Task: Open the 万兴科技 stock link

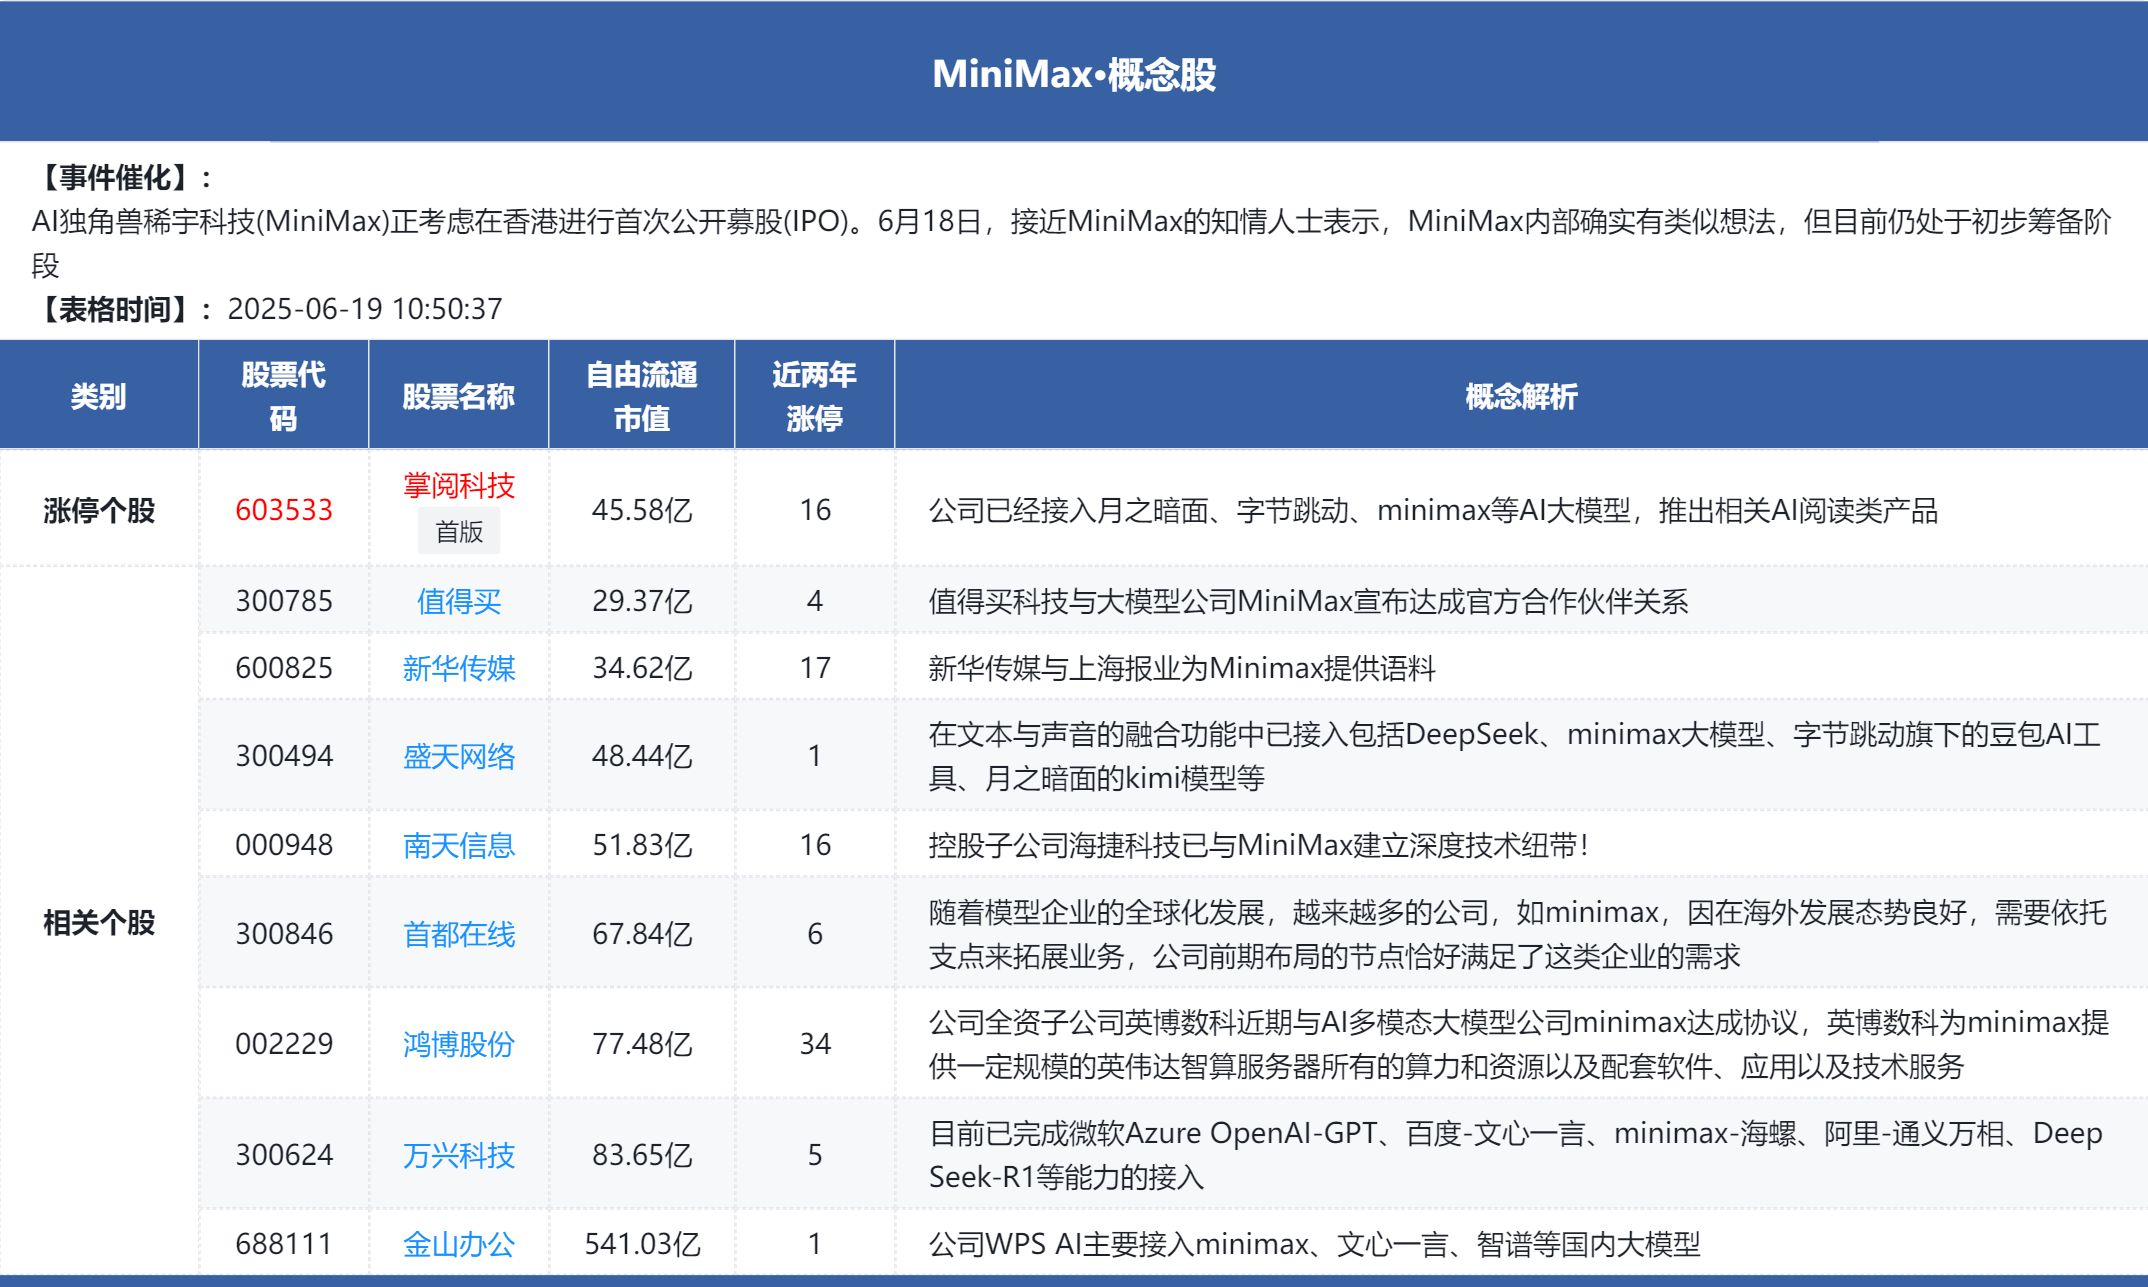Action: (458, 1155)
